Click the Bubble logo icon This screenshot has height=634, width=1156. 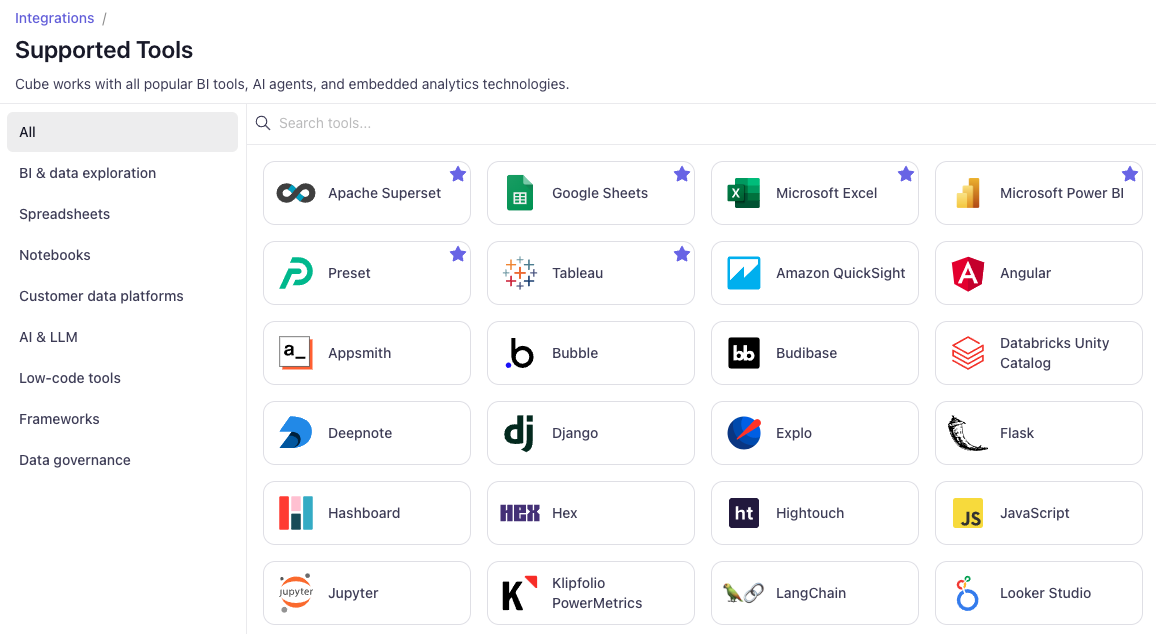pyautogui.click(x=520, y=353)
